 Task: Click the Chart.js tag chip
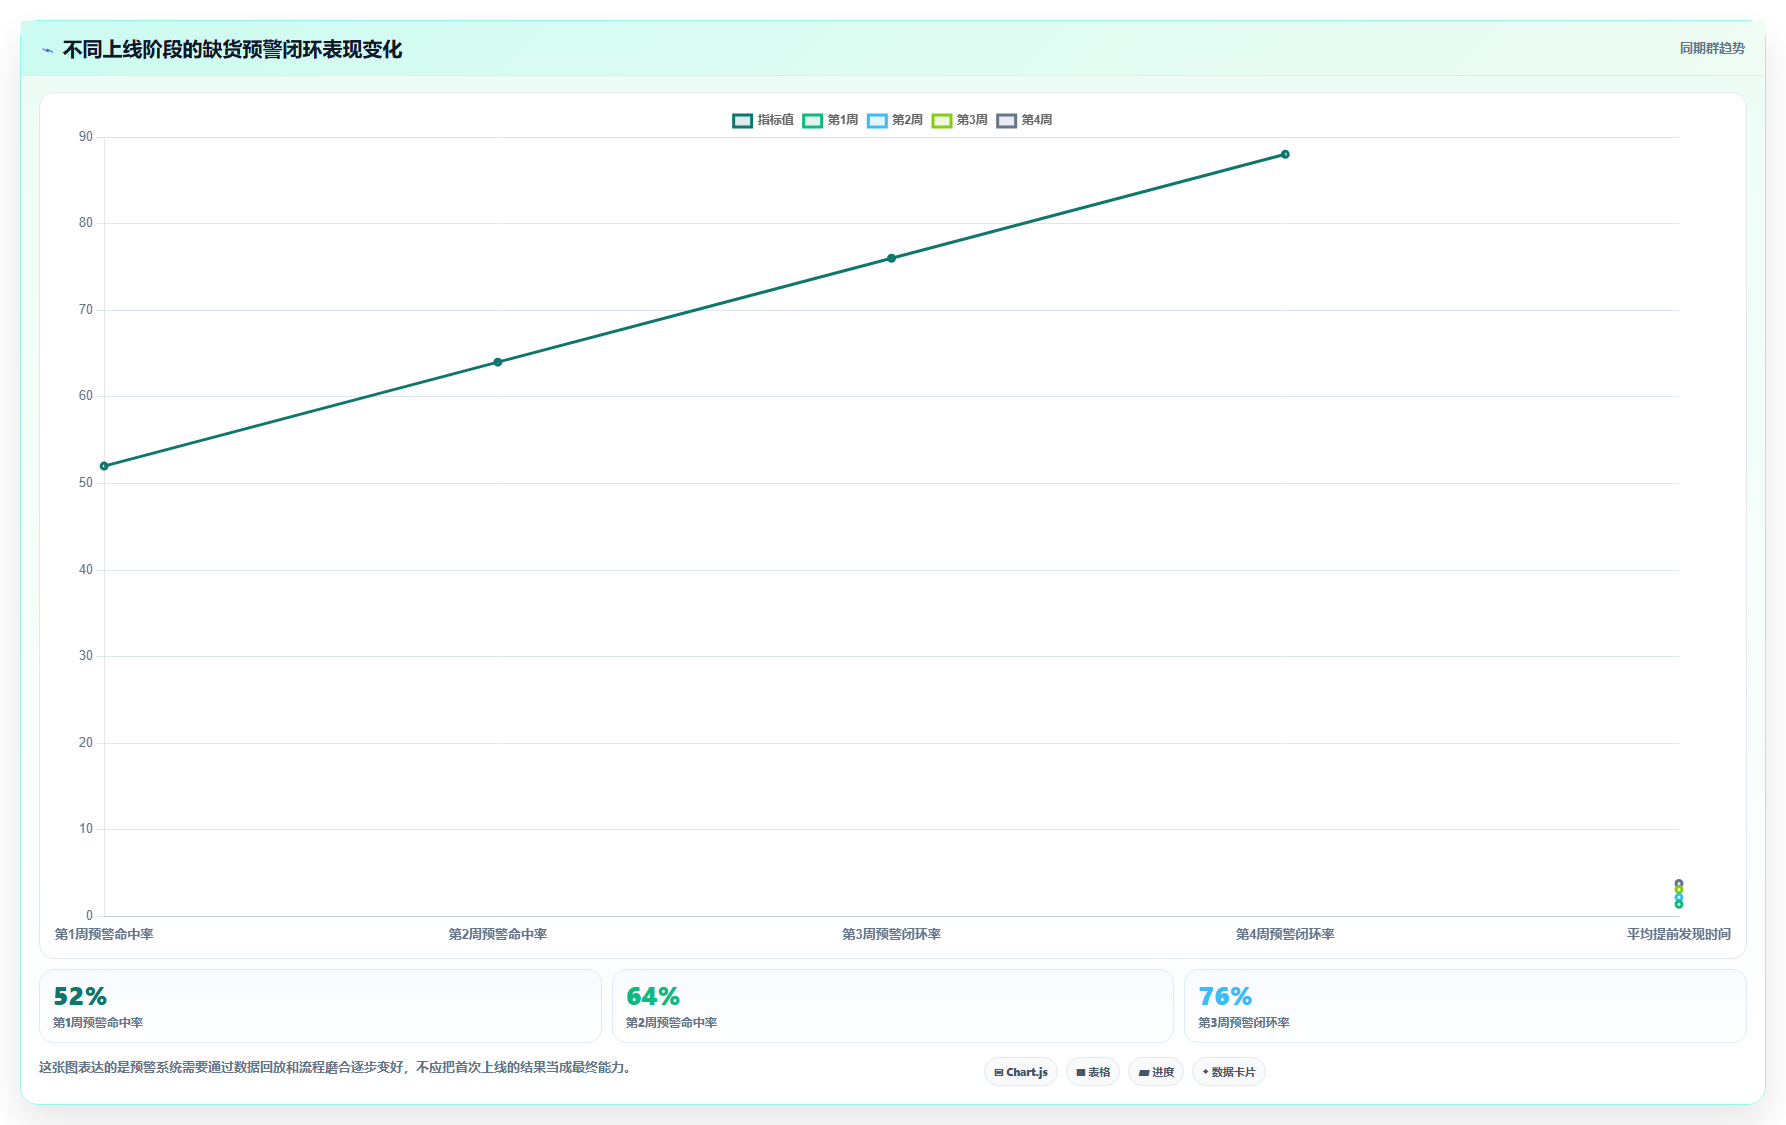[1021, 1072]
